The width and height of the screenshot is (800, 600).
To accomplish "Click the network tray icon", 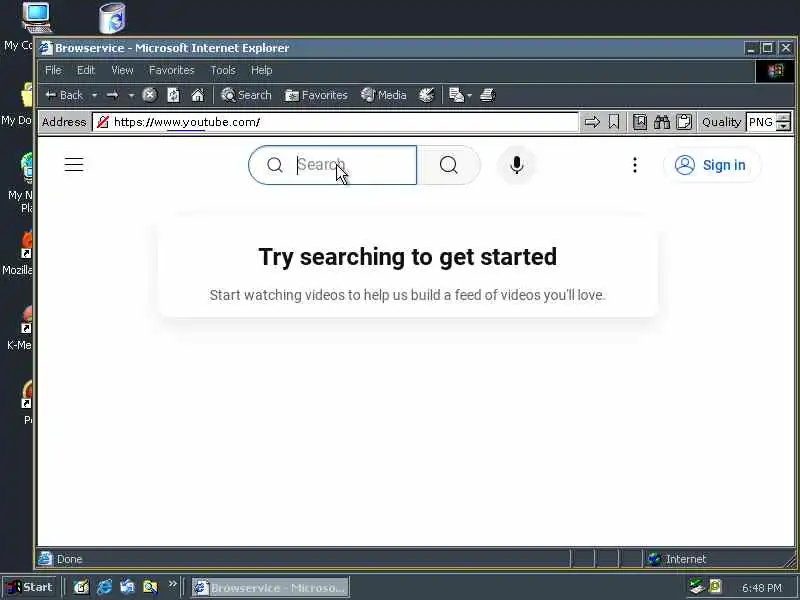I will 697,586.
